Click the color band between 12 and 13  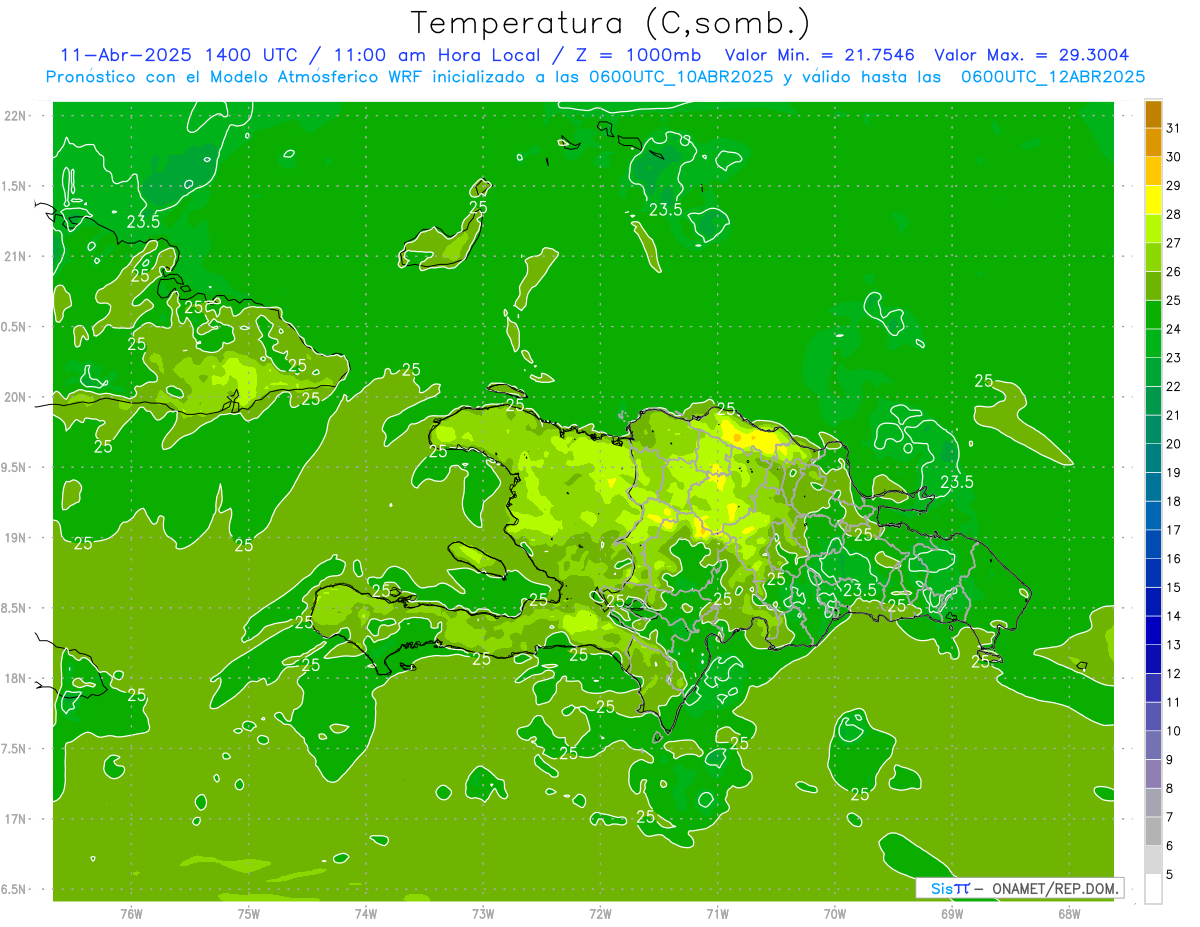[1153, 659]
